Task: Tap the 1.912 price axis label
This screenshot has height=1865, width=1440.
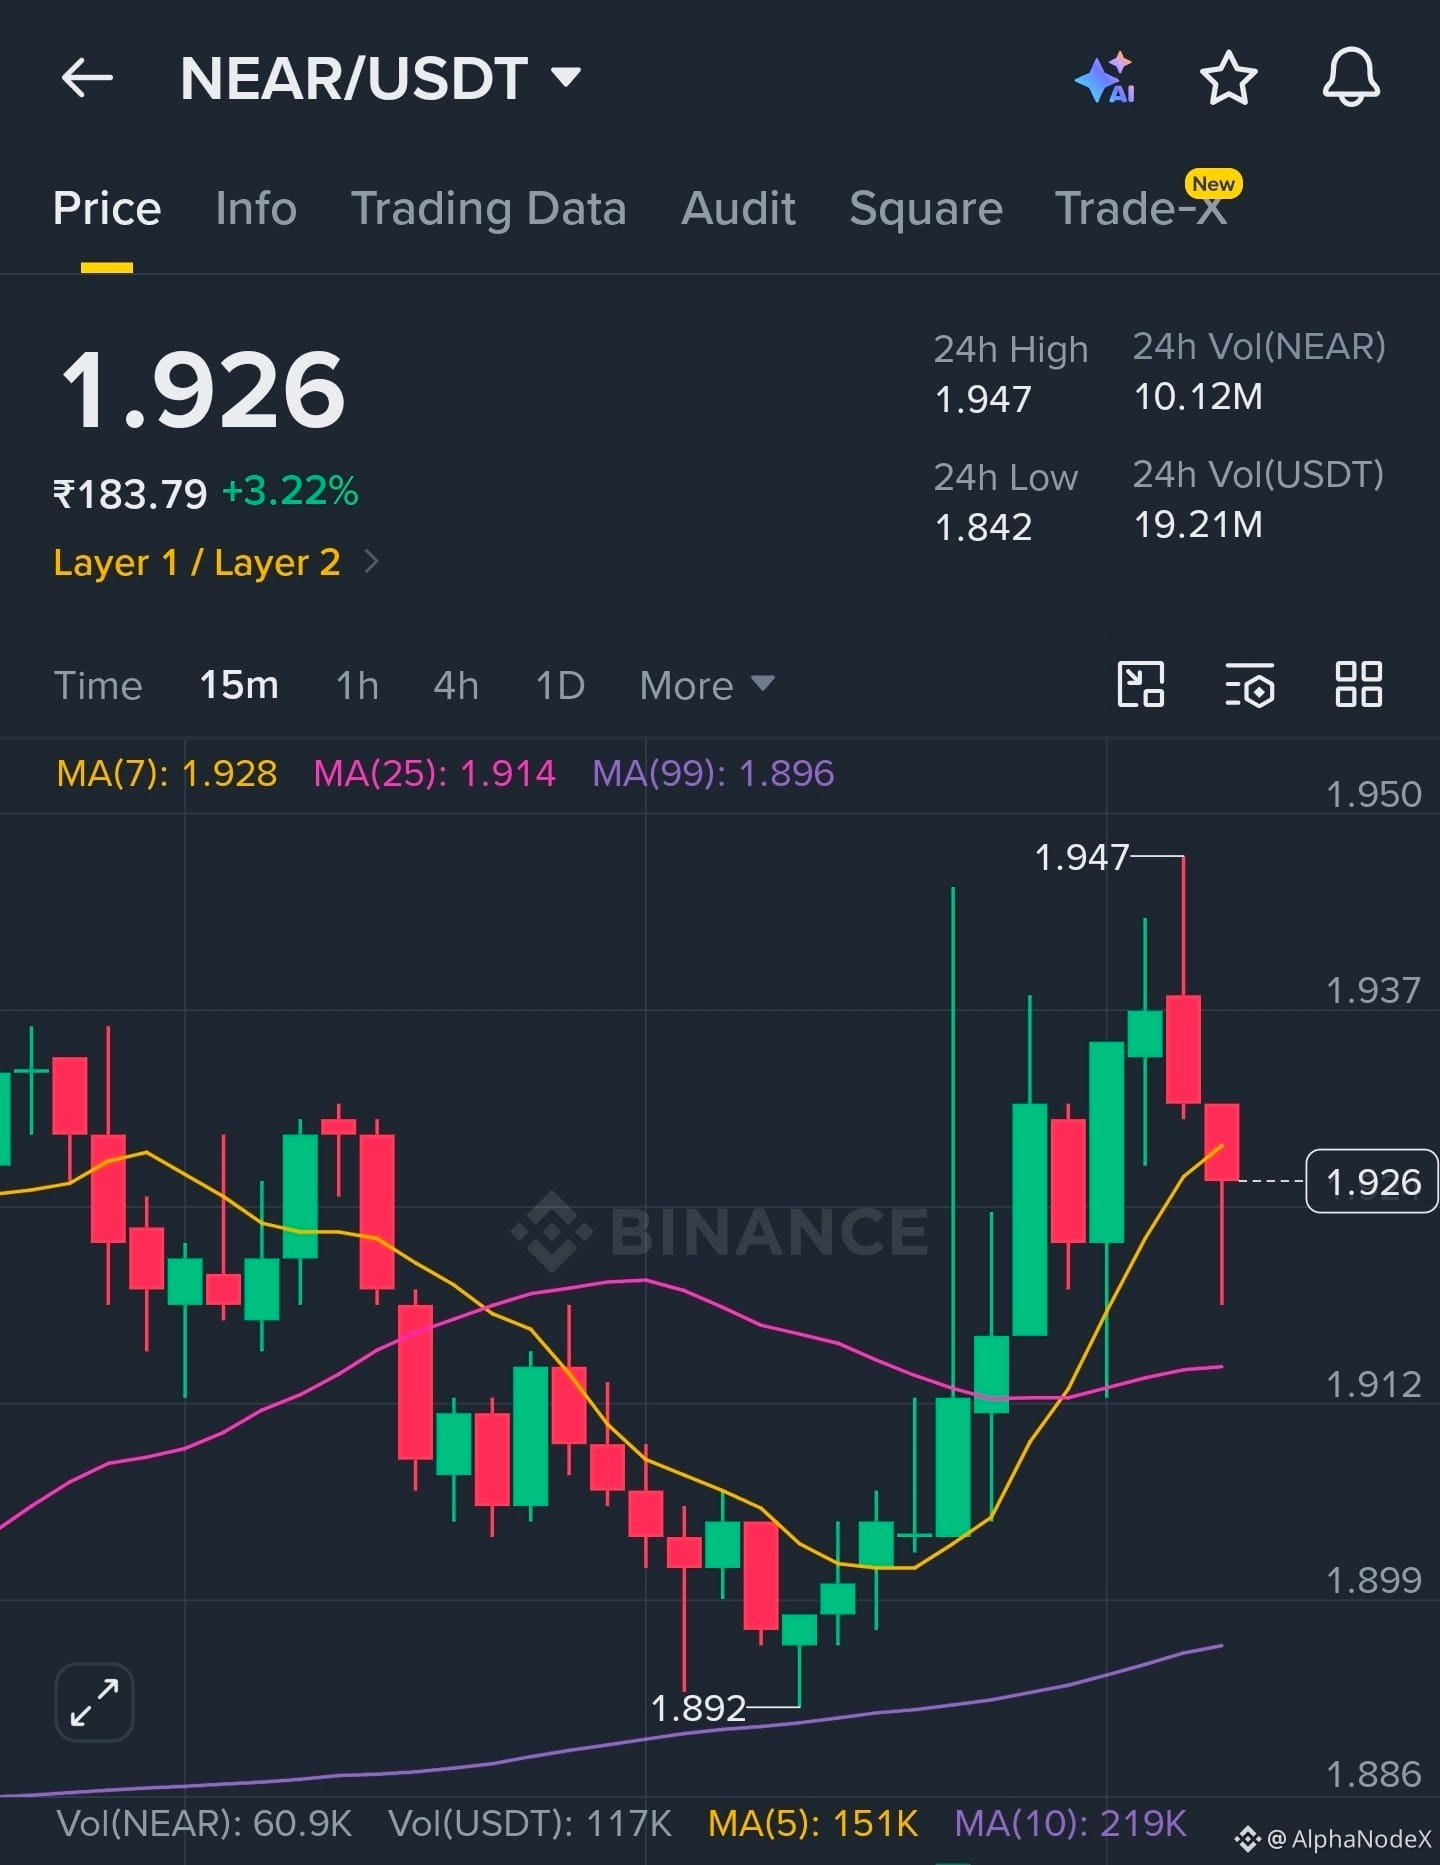Action: coord(1373,1385)
